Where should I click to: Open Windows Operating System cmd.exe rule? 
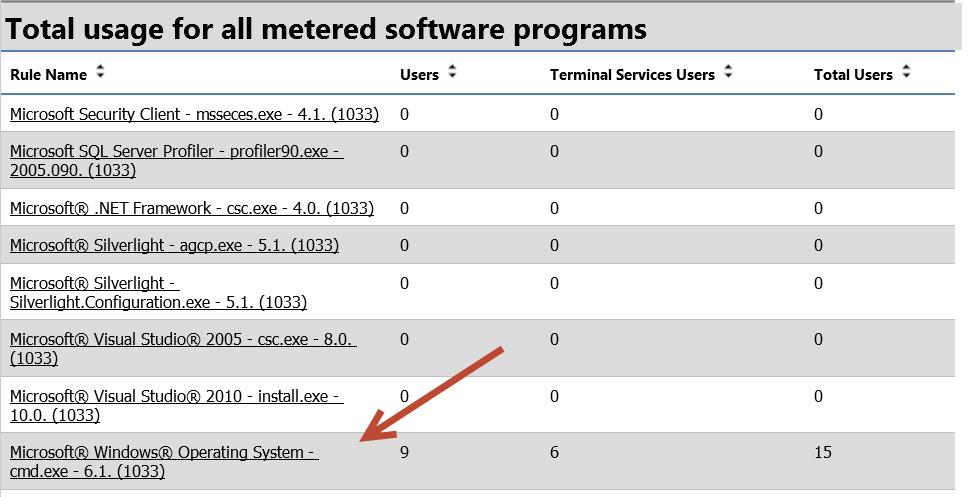click(164, 461)
